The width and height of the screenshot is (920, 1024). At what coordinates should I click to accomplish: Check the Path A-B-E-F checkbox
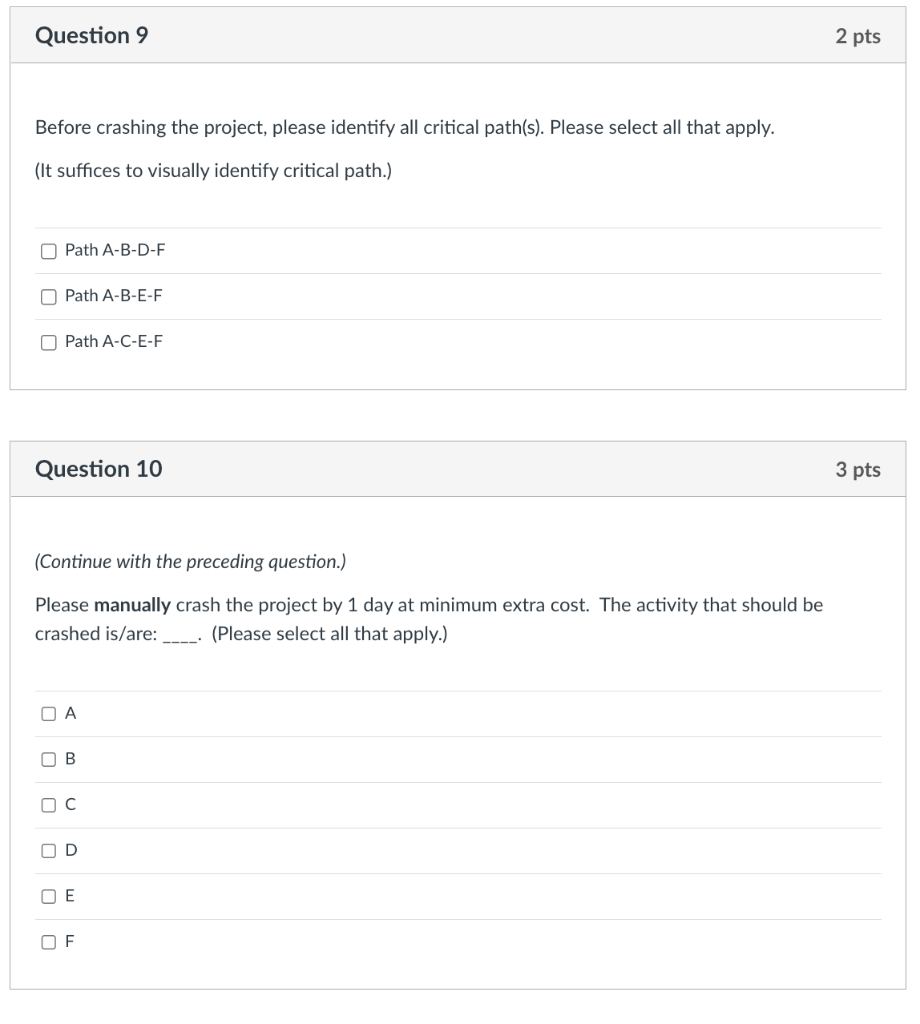[48, 296]
